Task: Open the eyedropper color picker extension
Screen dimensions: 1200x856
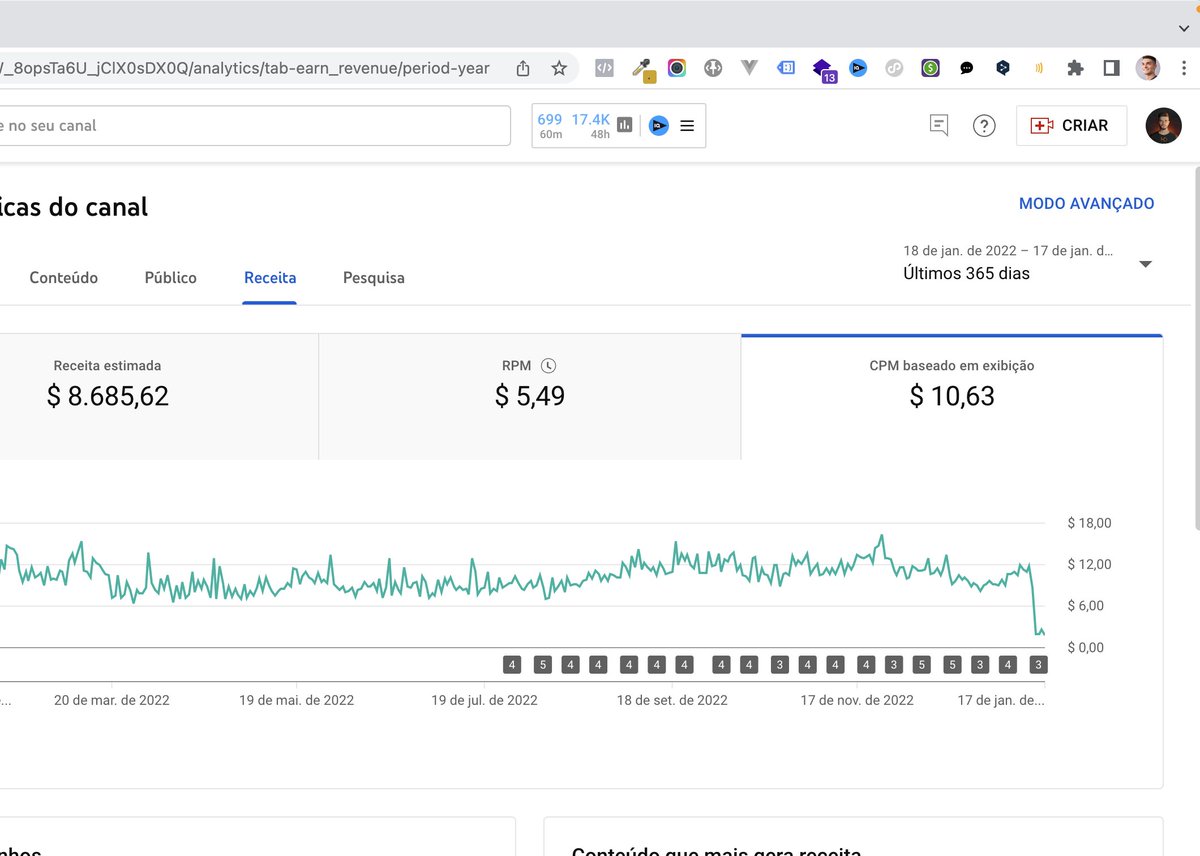Action: tap(642, 69)
